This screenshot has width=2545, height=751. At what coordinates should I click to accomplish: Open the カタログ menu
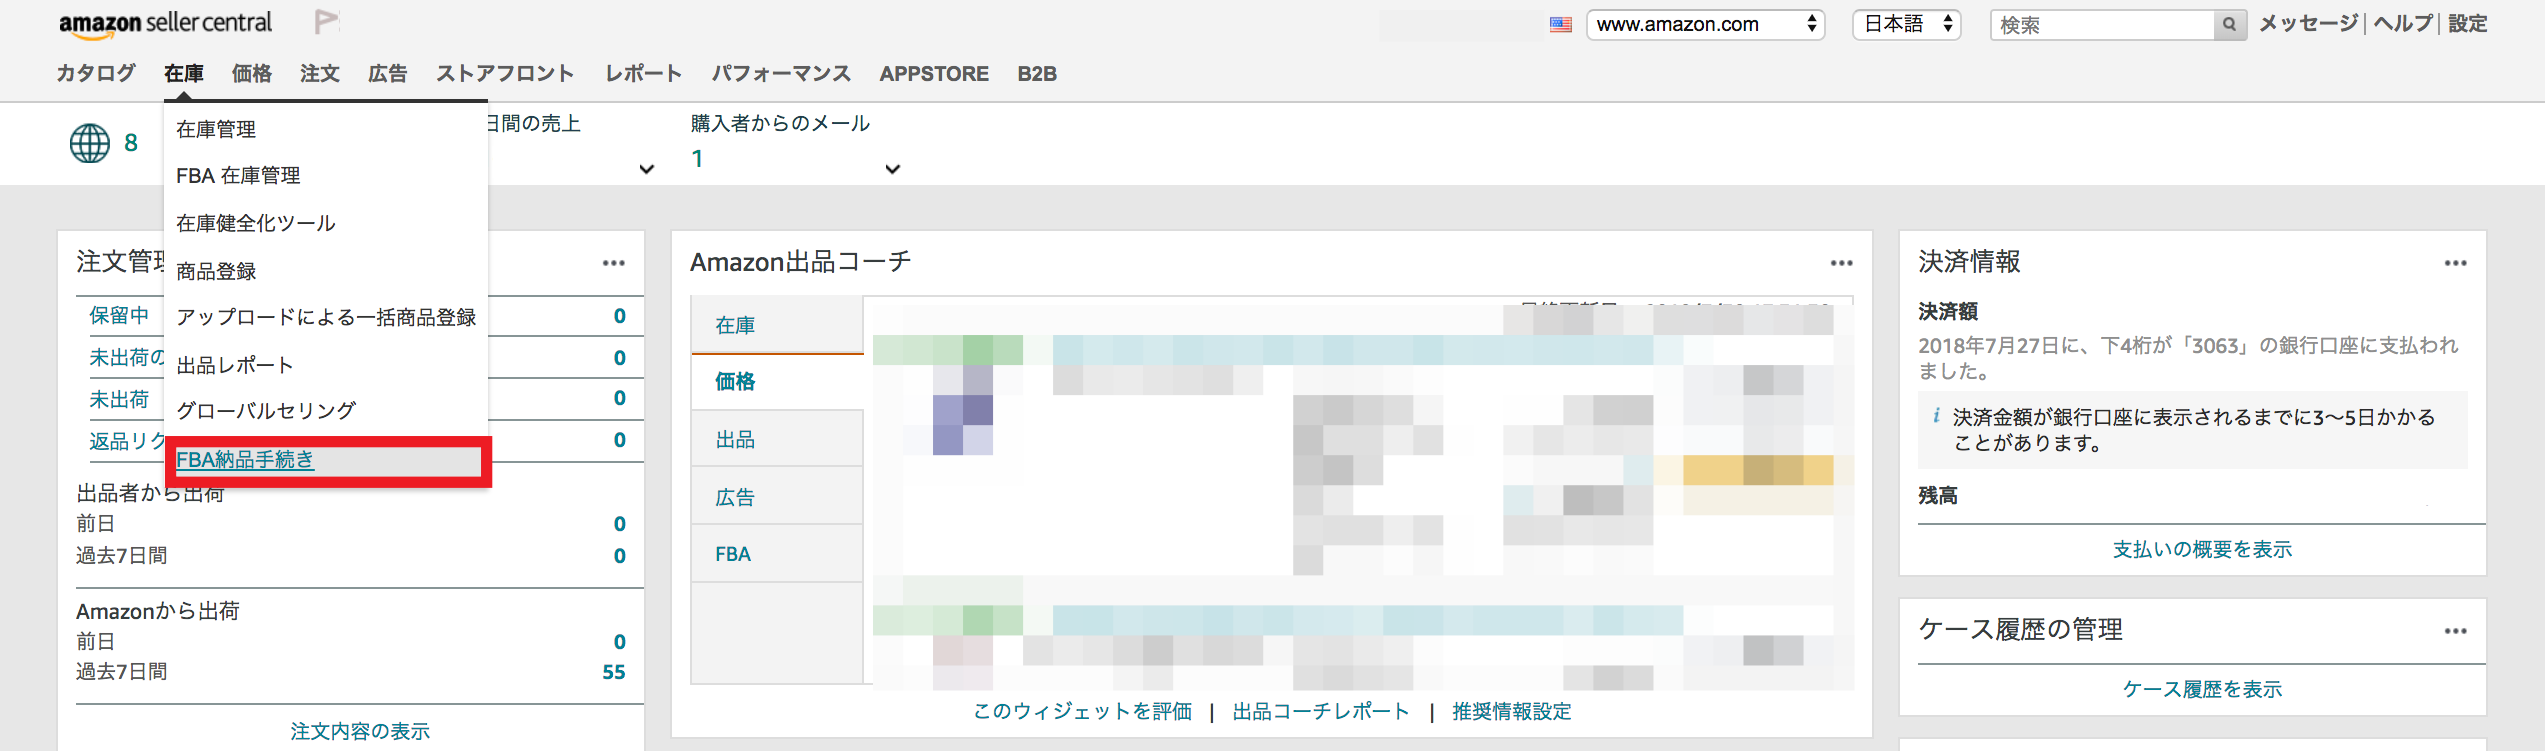pos(96,73)
